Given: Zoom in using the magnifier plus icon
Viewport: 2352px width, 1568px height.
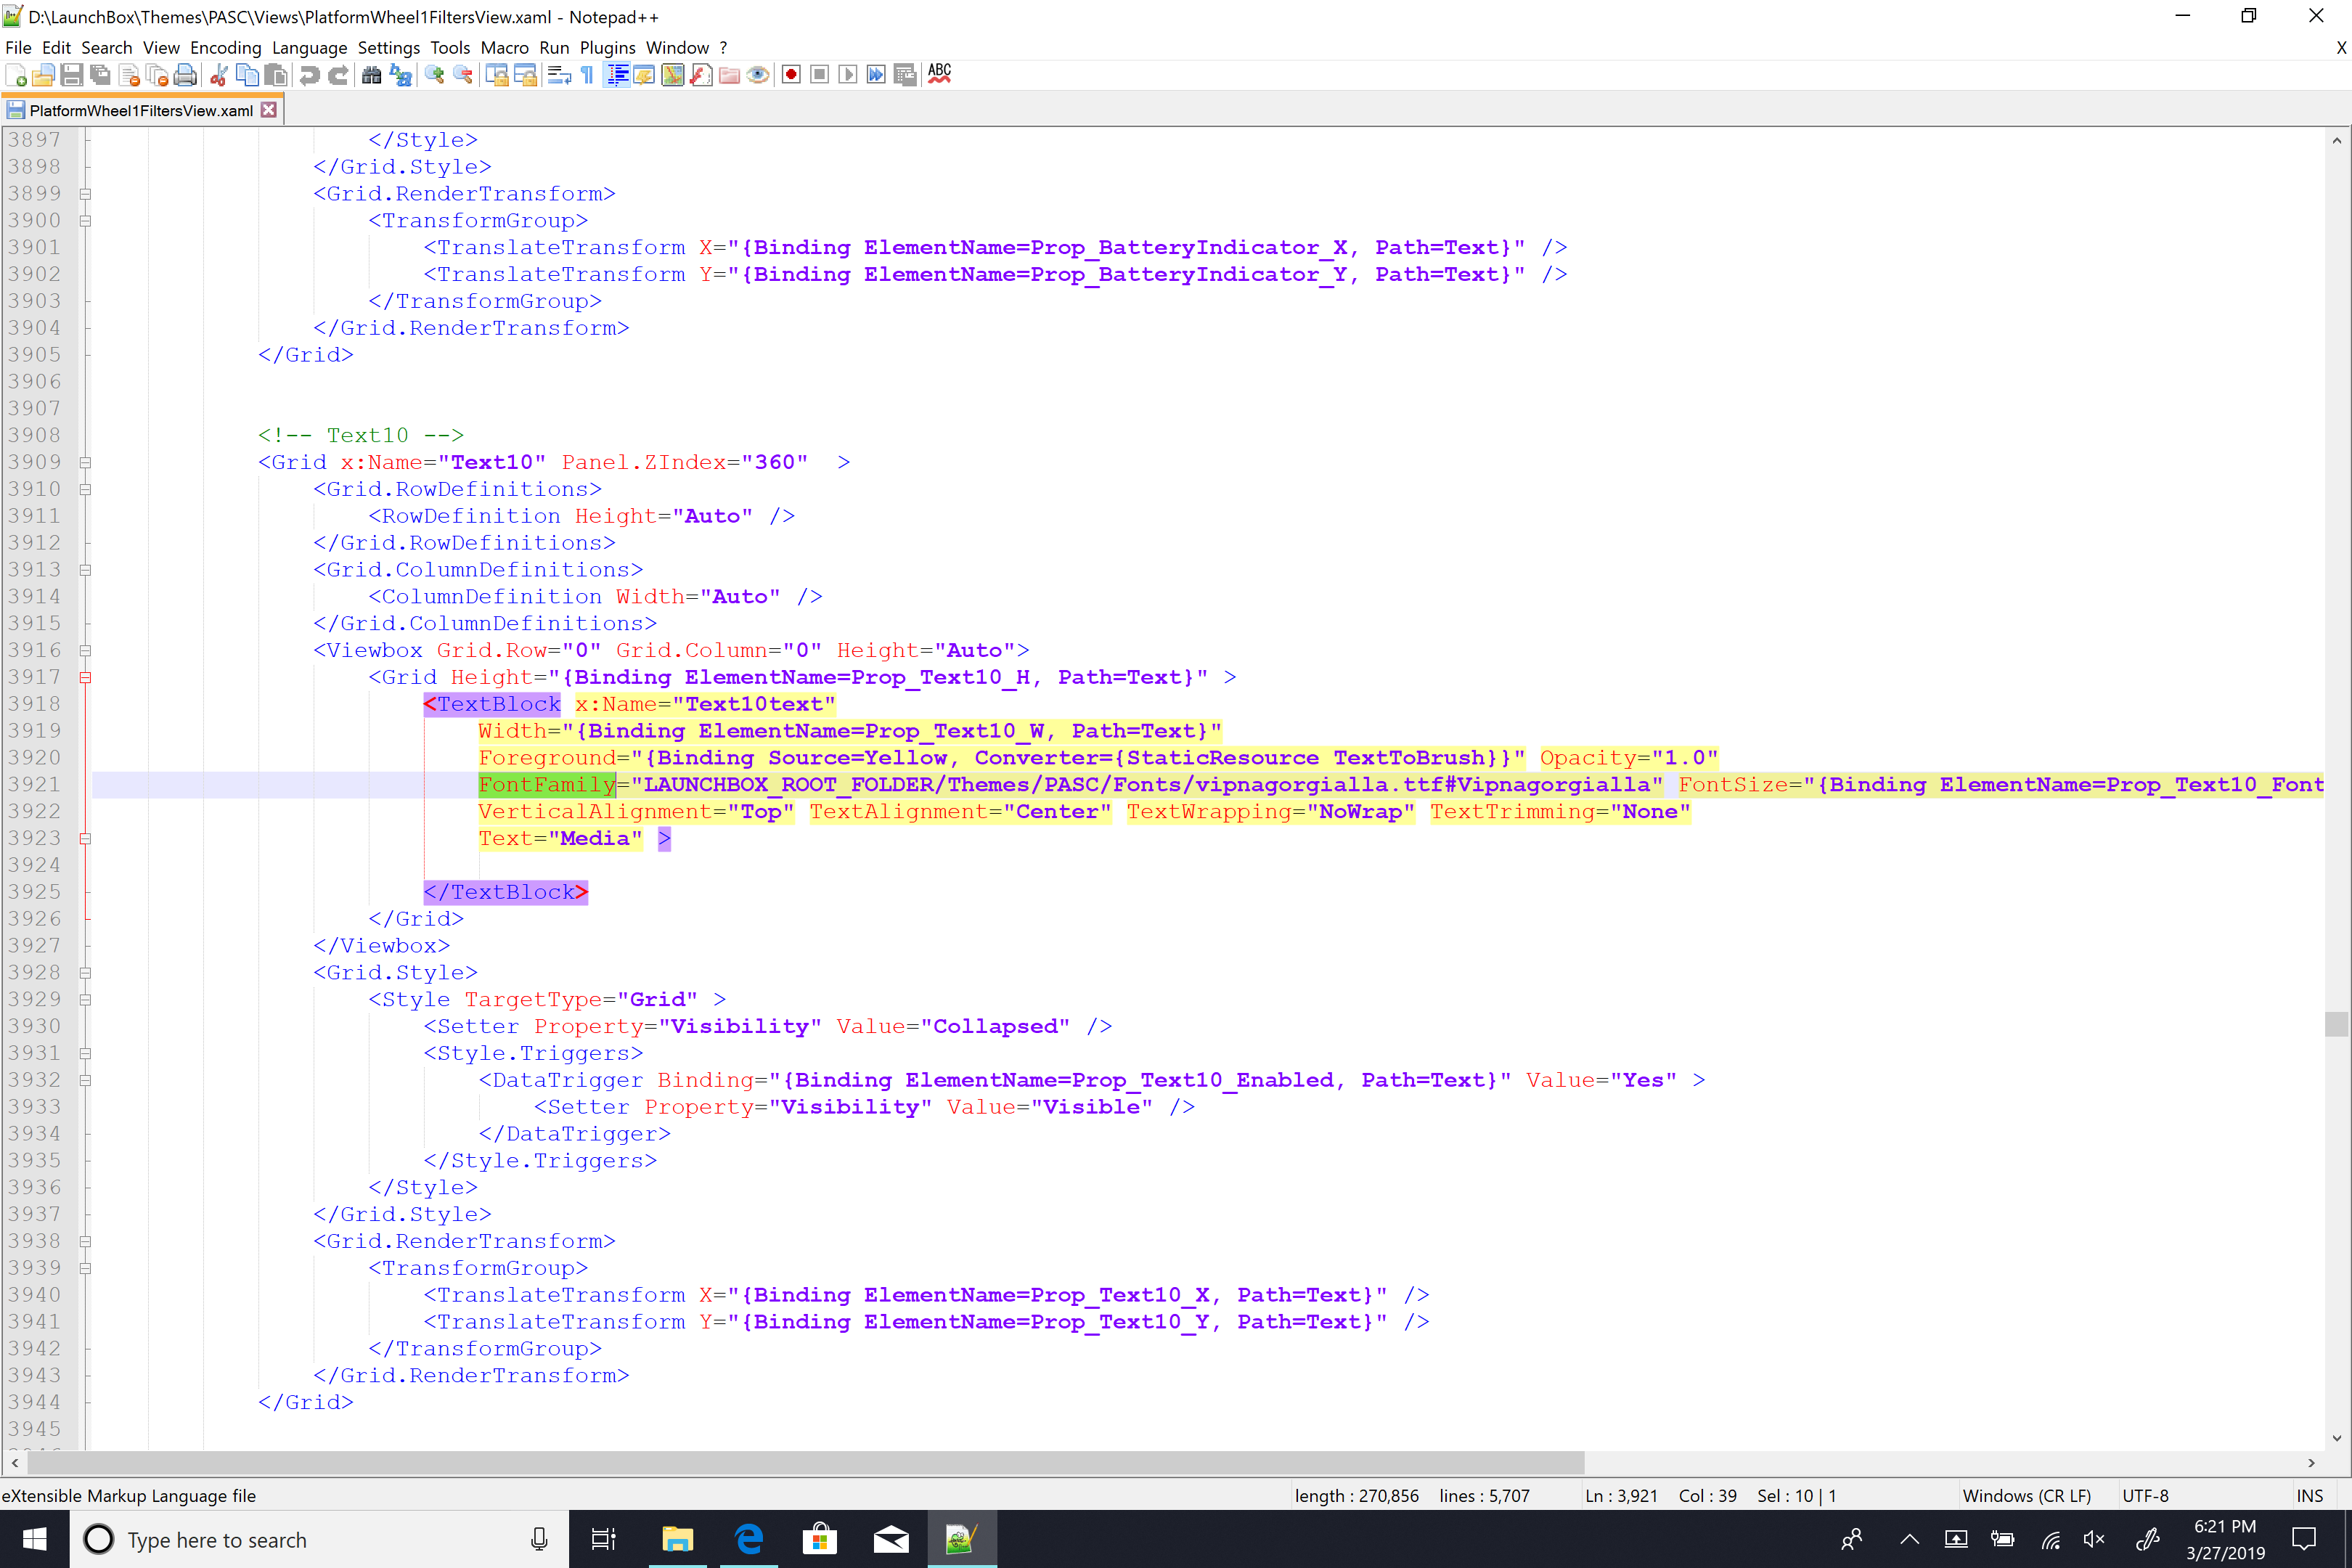Looking at the screenshot, I should coord(434,75).
